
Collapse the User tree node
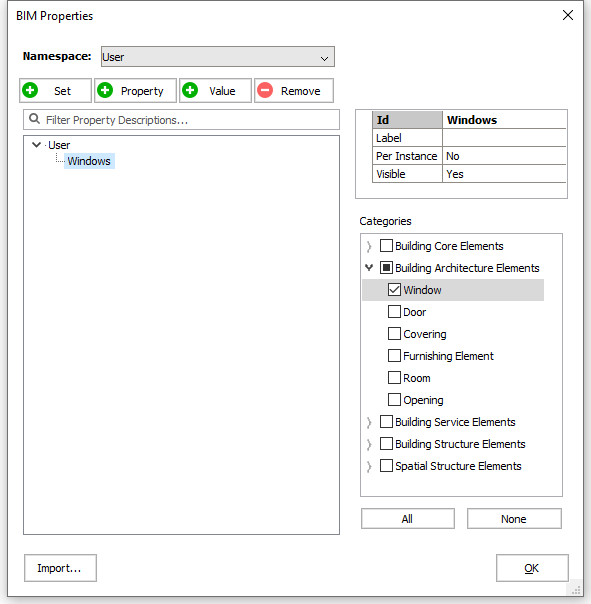(x=37, y=145)
